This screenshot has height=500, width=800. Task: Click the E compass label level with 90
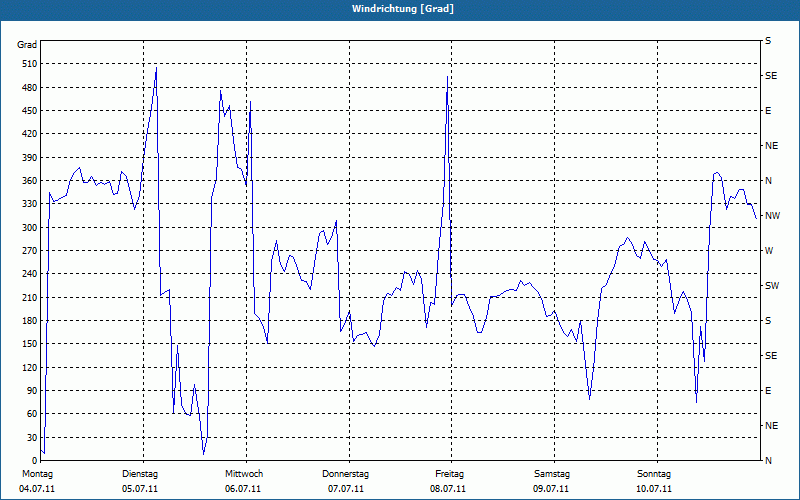click(768, 391)
